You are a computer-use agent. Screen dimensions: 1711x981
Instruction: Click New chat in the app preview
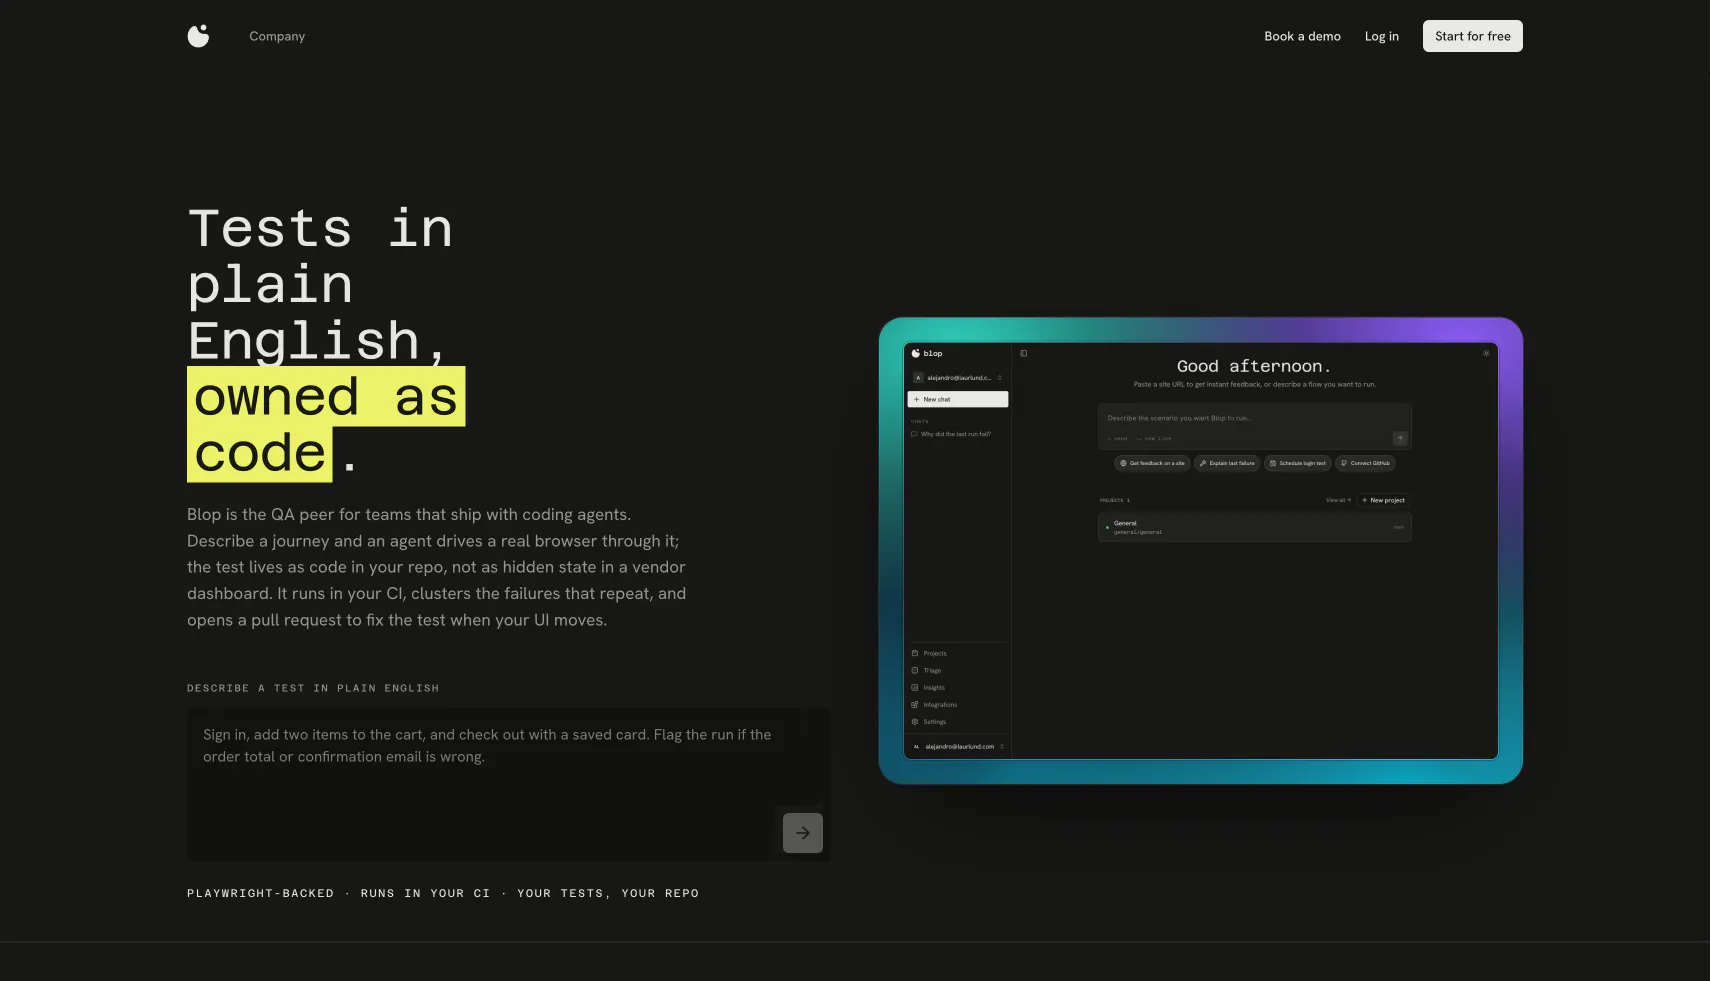click(957, 399)
